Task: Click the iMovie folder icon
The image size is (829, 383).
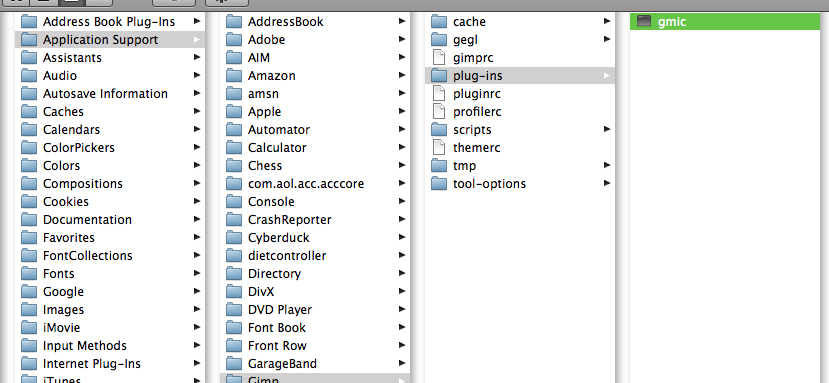Action: click(x=29, y=327)
